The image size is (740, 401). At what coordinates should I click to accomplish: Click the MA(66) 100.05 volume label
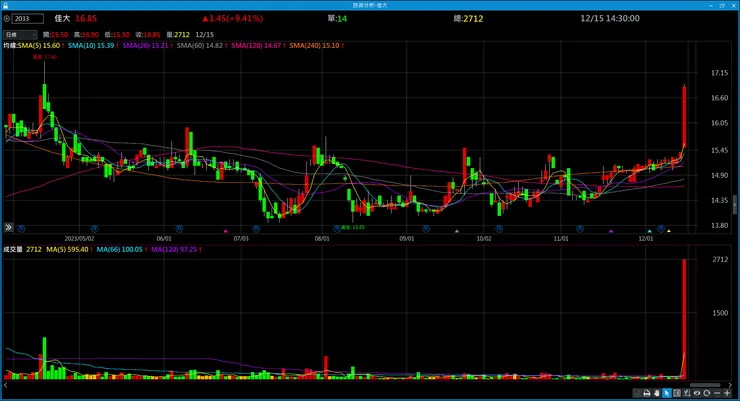[x=119, y=249]
